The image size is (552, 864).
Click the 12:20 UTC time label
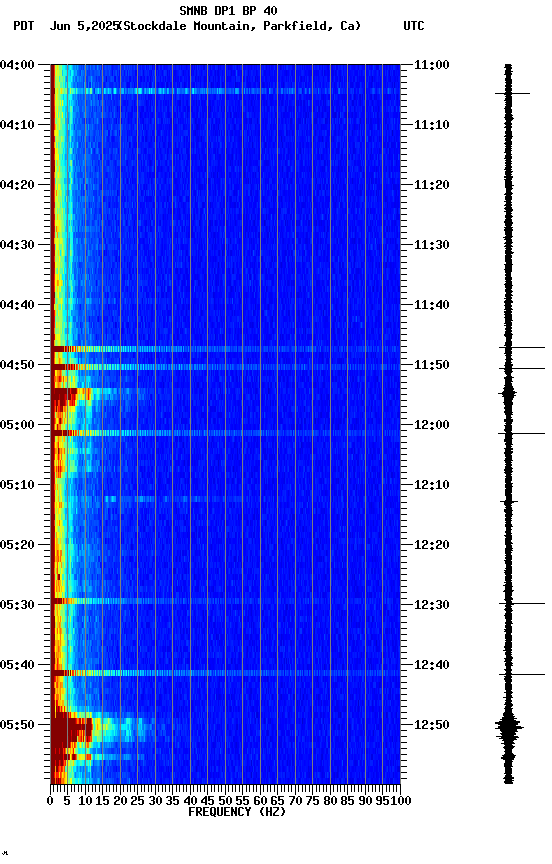click(x=431, y=545)
